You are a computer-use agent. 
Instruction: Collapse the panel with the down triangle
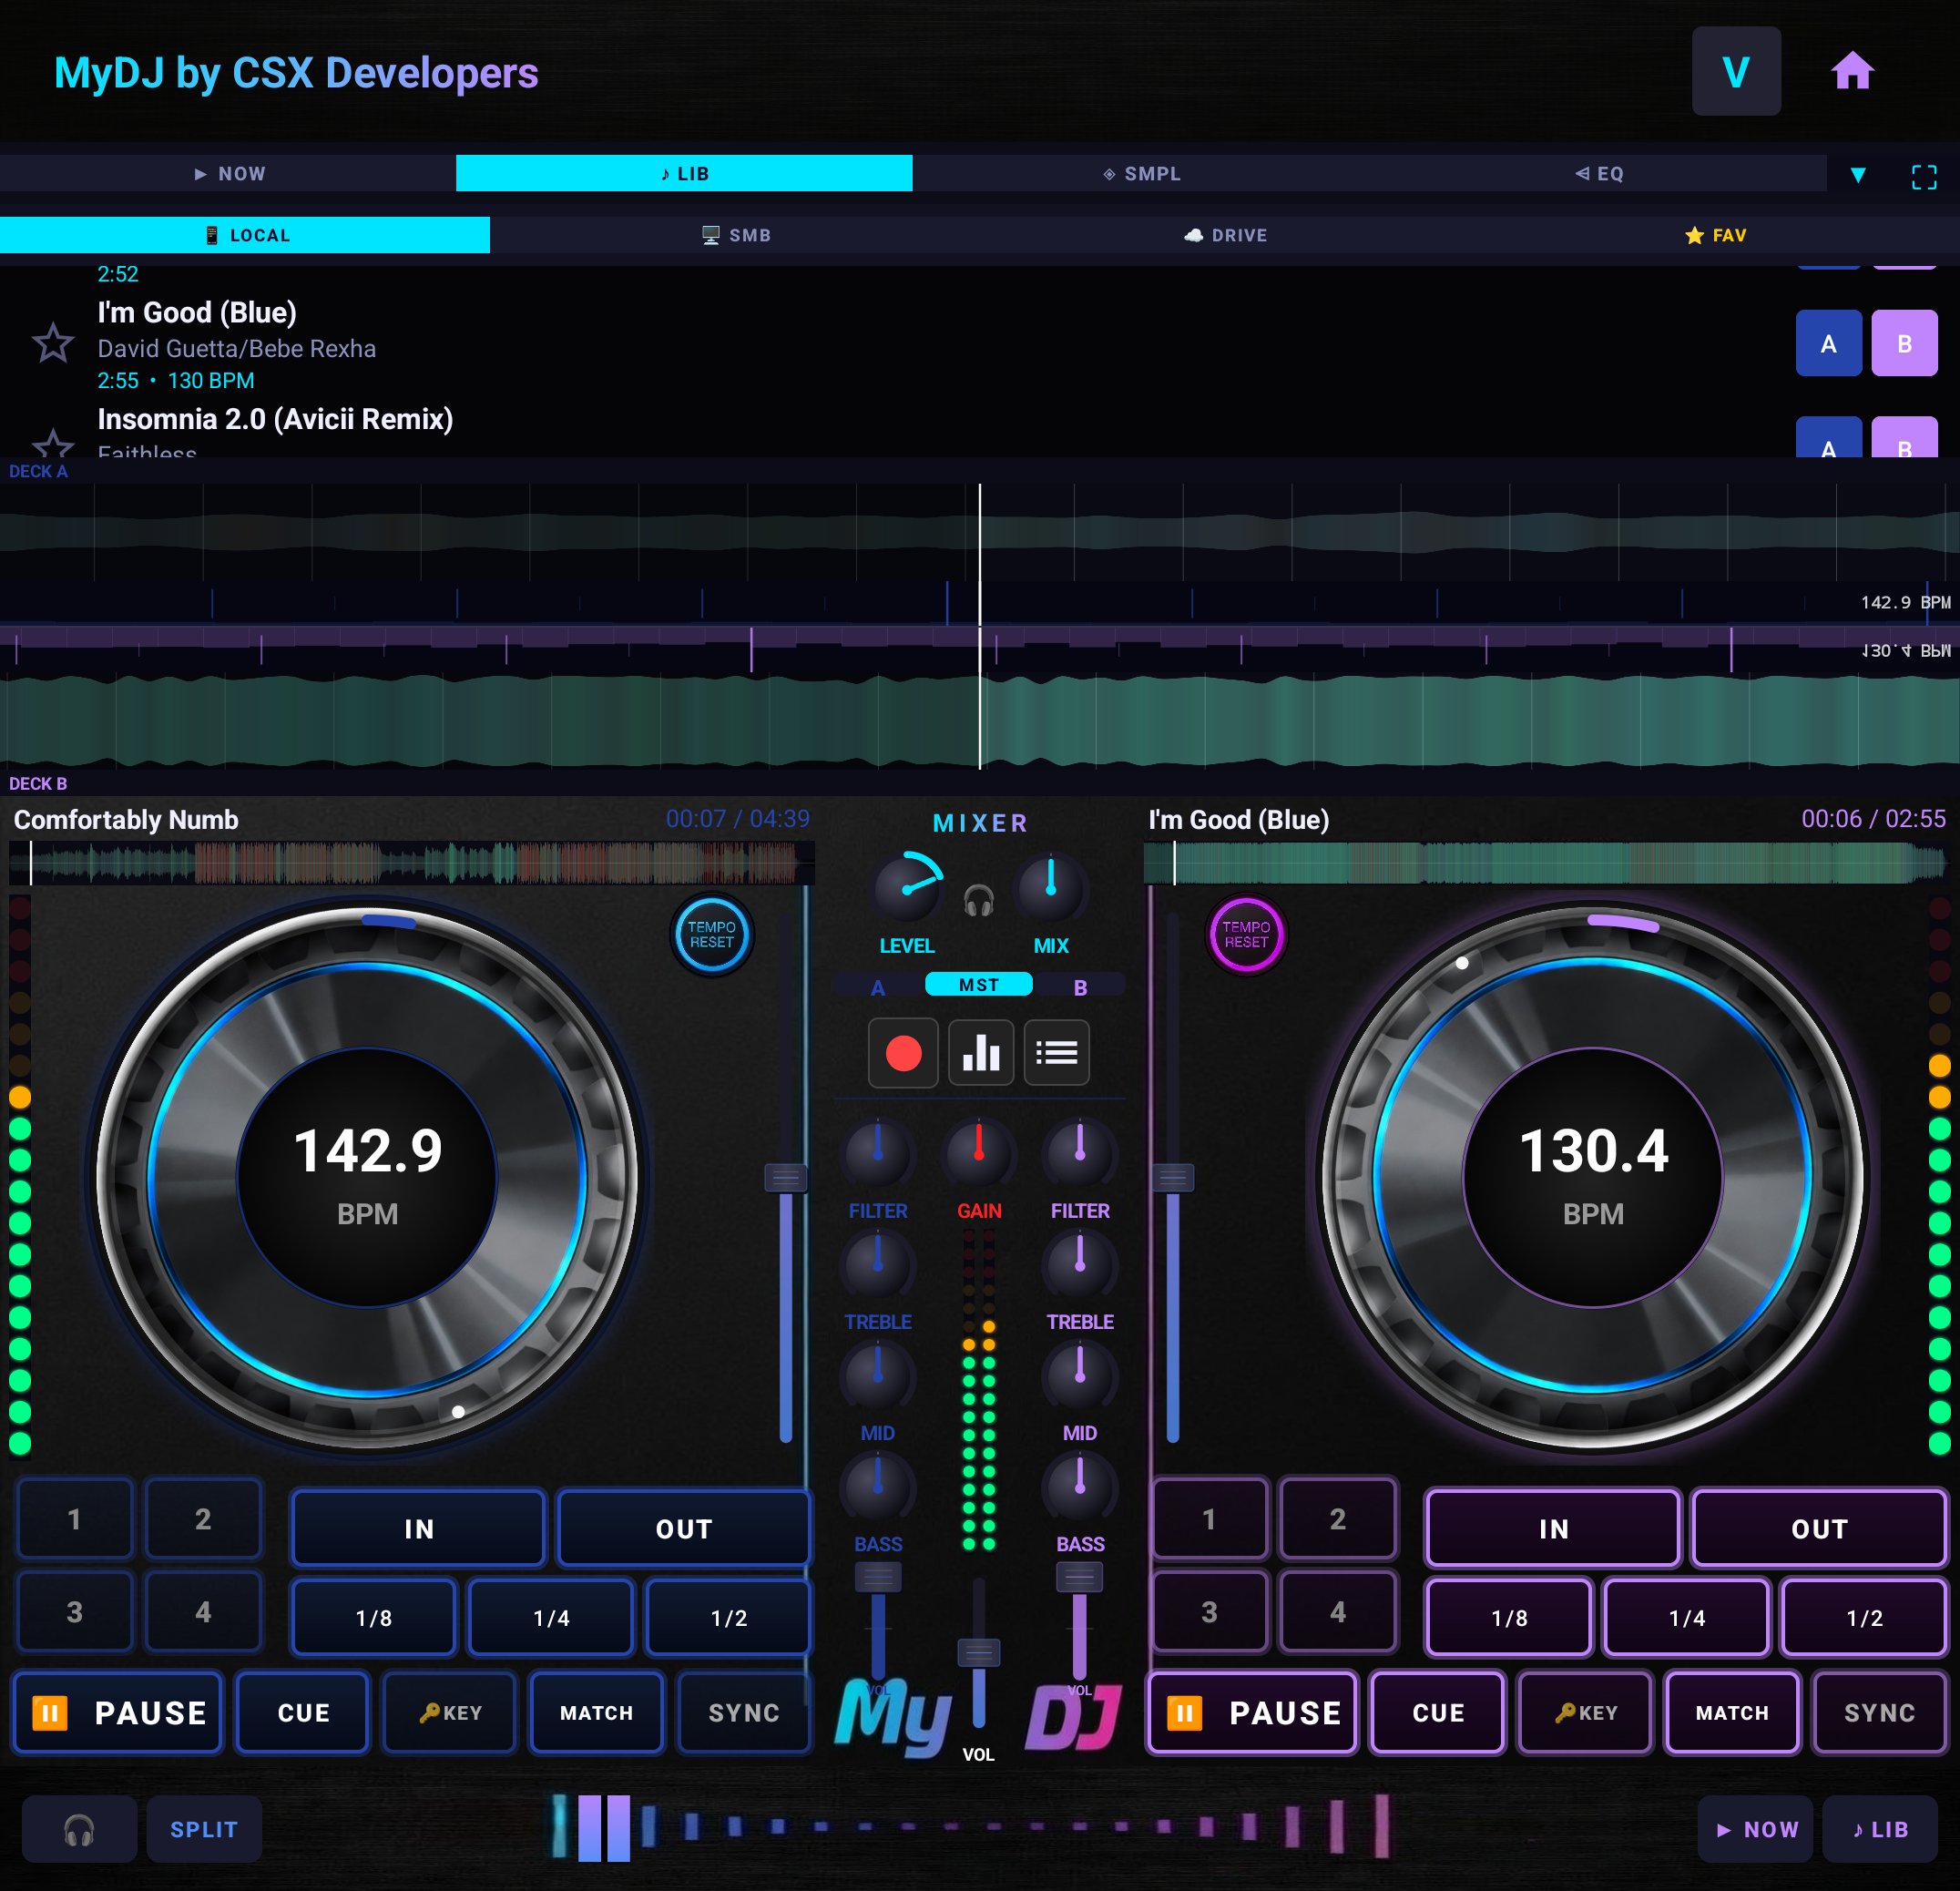click(1857, 175)
